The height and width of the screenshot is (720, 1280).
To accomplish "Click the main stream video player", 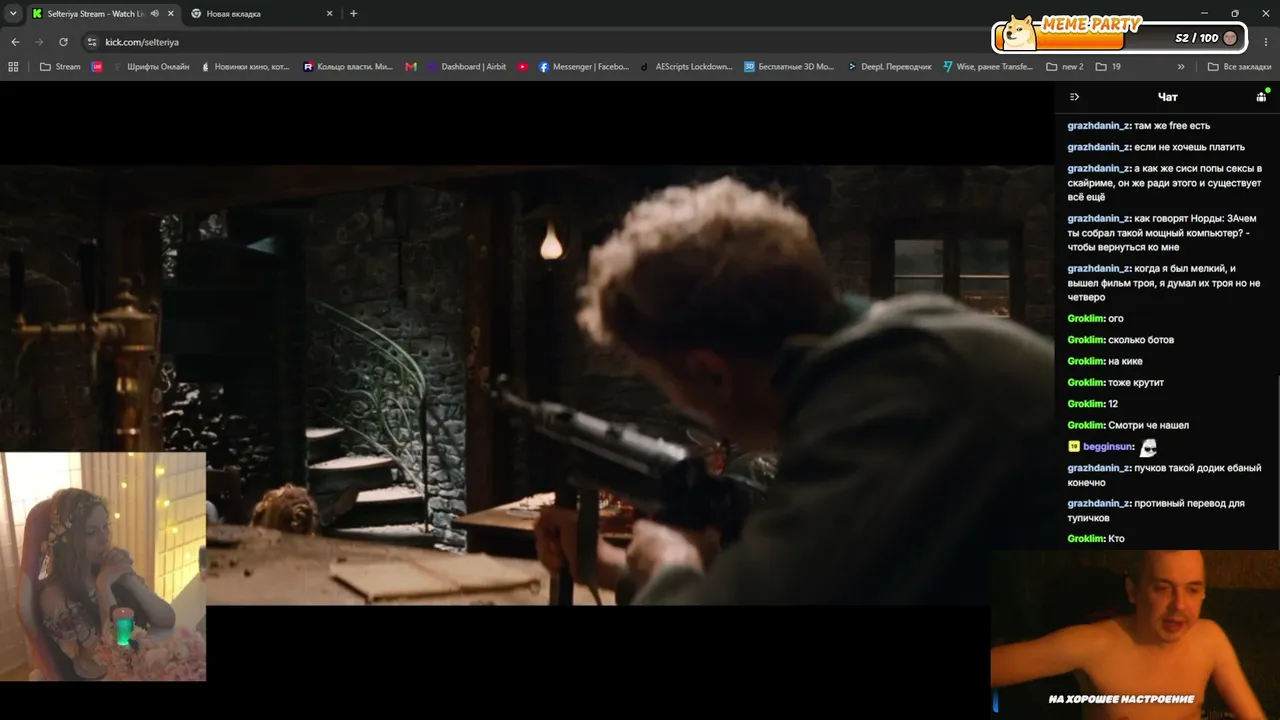I will pos(527,385).
